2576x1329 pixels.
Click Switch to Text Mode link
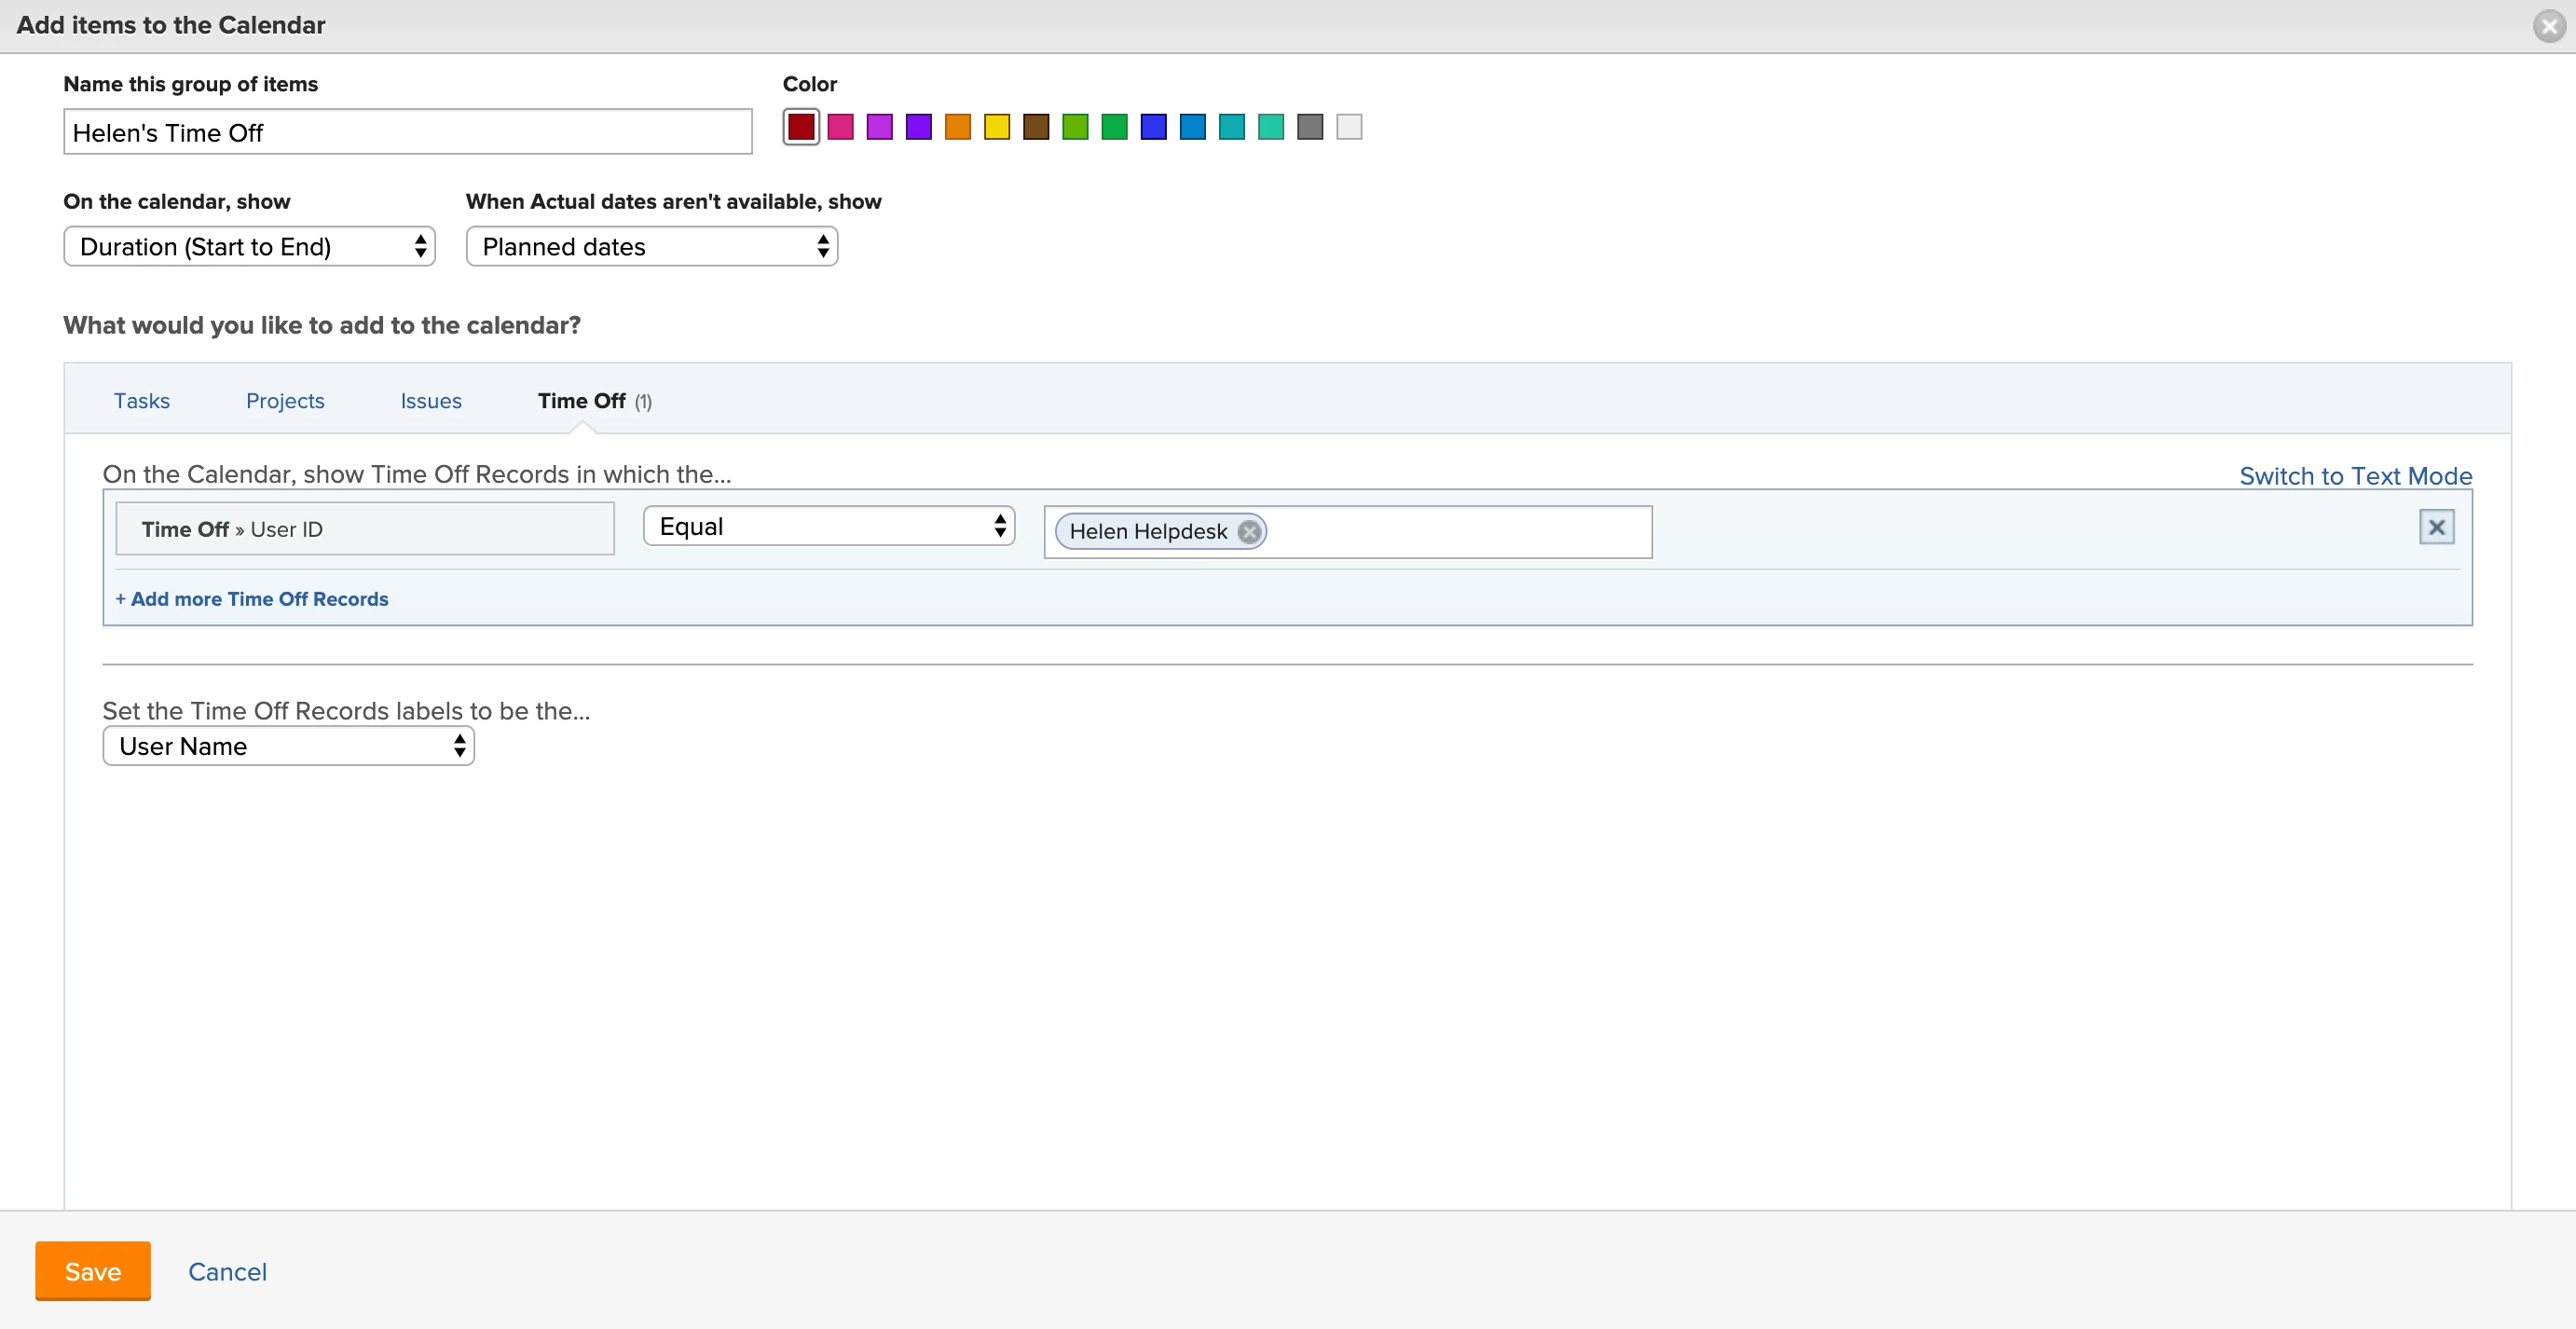click(2354, 476)
